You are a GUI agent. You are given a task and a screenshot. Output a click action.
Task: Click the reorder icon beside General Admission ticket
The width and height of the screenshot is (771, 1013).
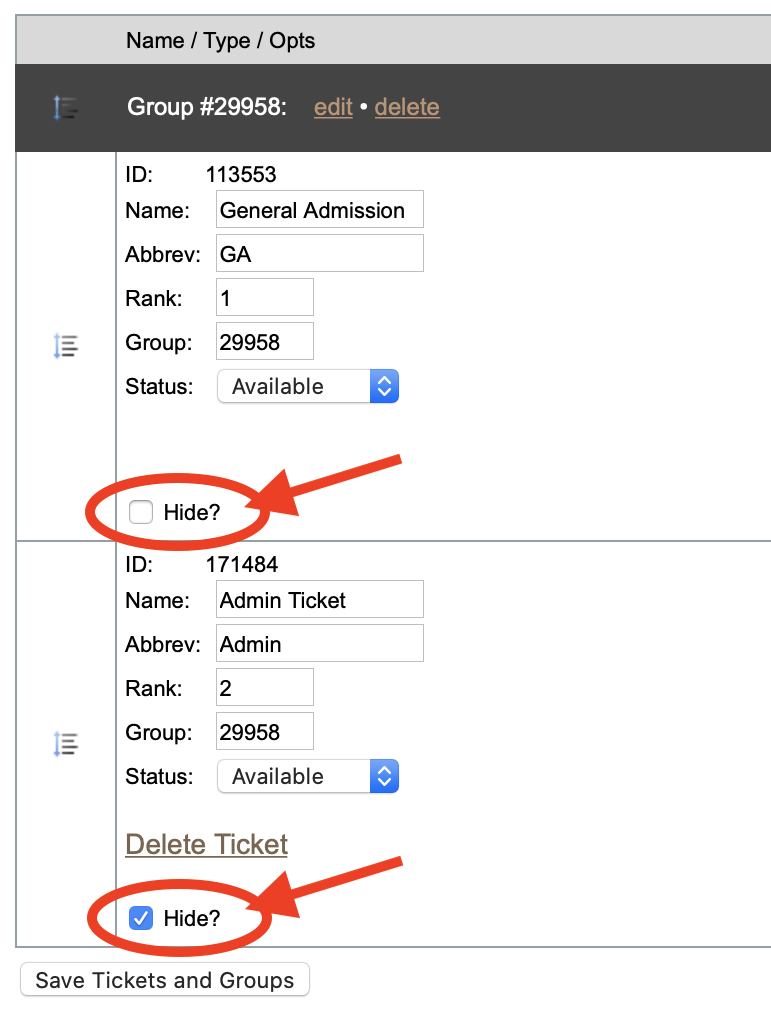(65, 346)
